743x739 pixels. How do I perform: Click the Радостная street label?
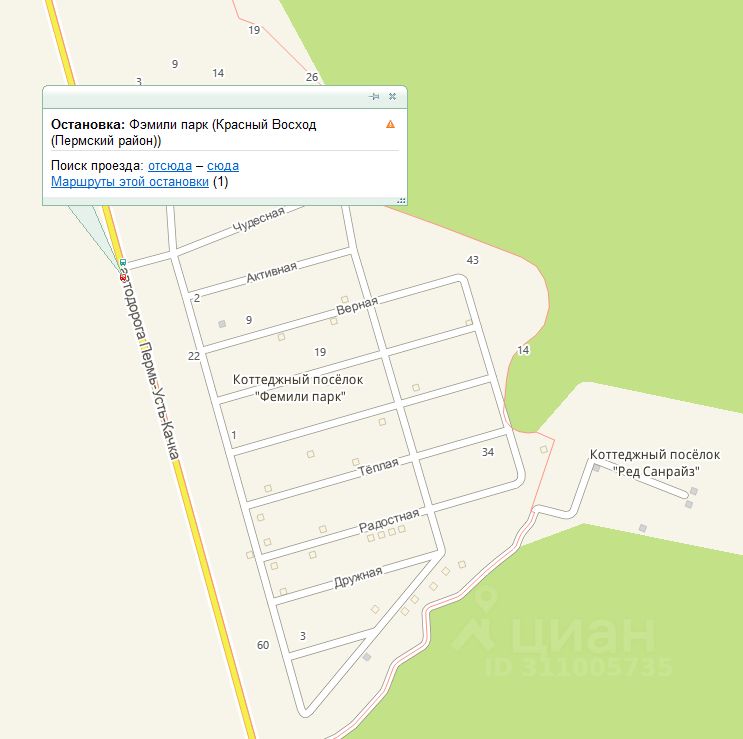[389, 521]
